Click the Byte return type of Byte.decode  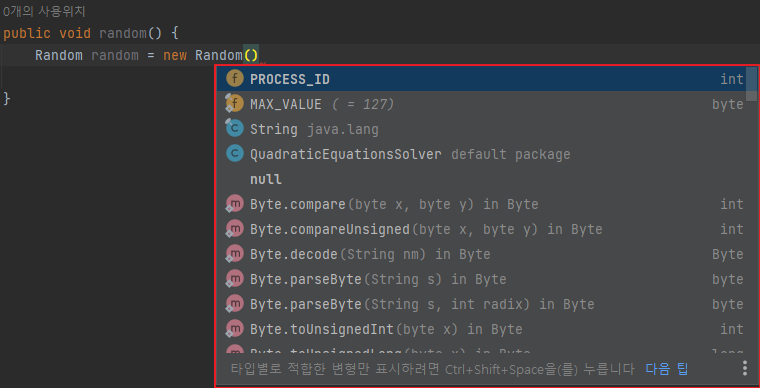coord(728,254)
